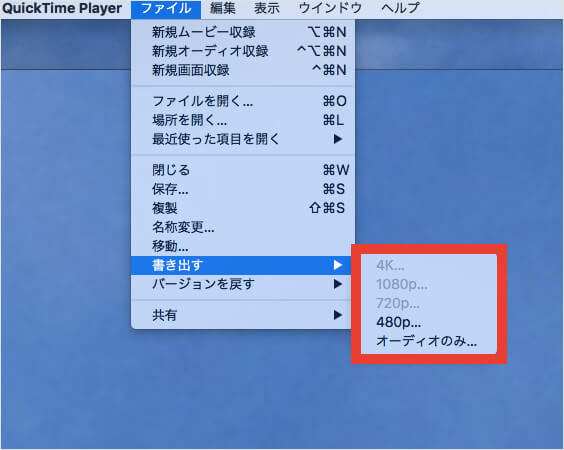Export the movie as 480p…
This screenshot has height=450, width=564.
tap(429, 322)
